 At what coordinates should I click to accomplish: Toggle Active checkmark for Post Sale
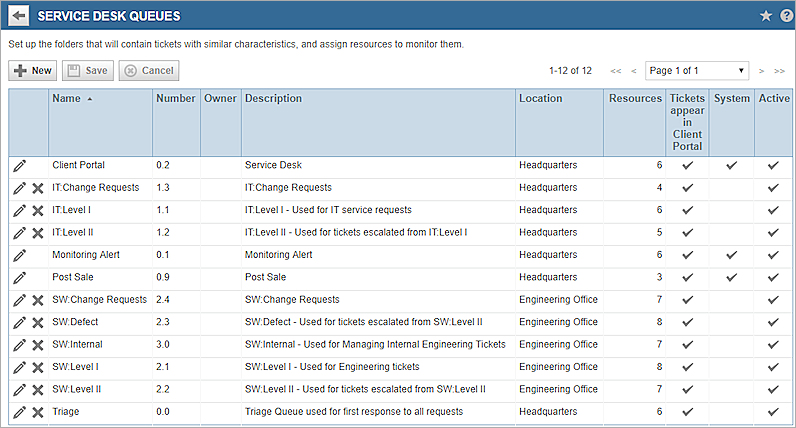[772, 277]
